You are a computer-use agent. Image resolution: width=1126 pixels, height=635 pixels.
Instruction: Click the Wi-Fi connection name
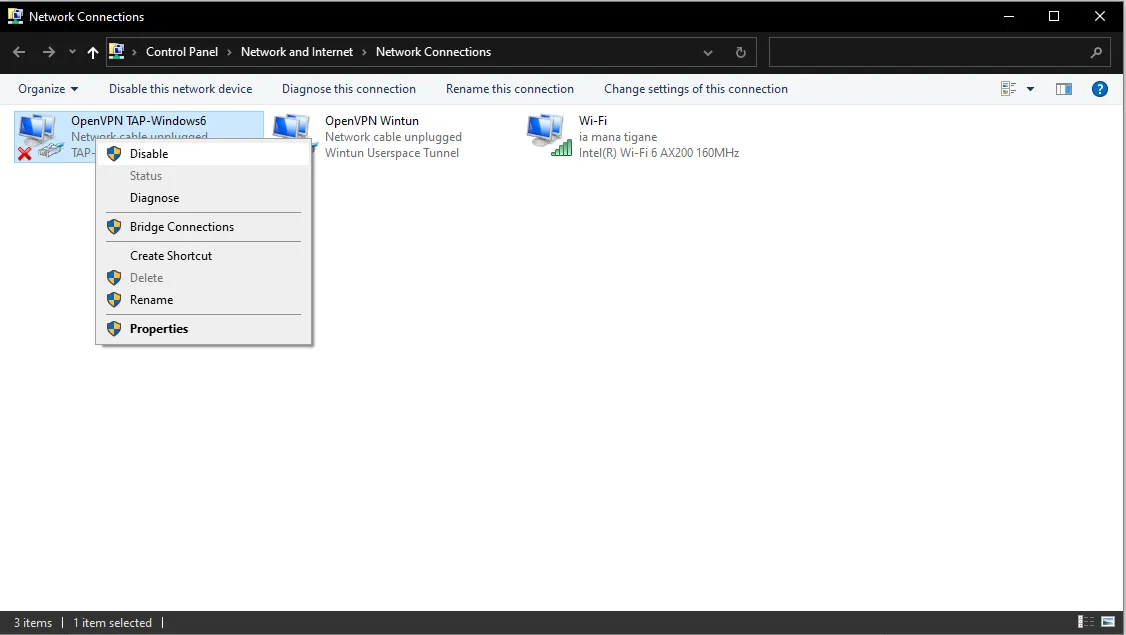click(592, 121)
